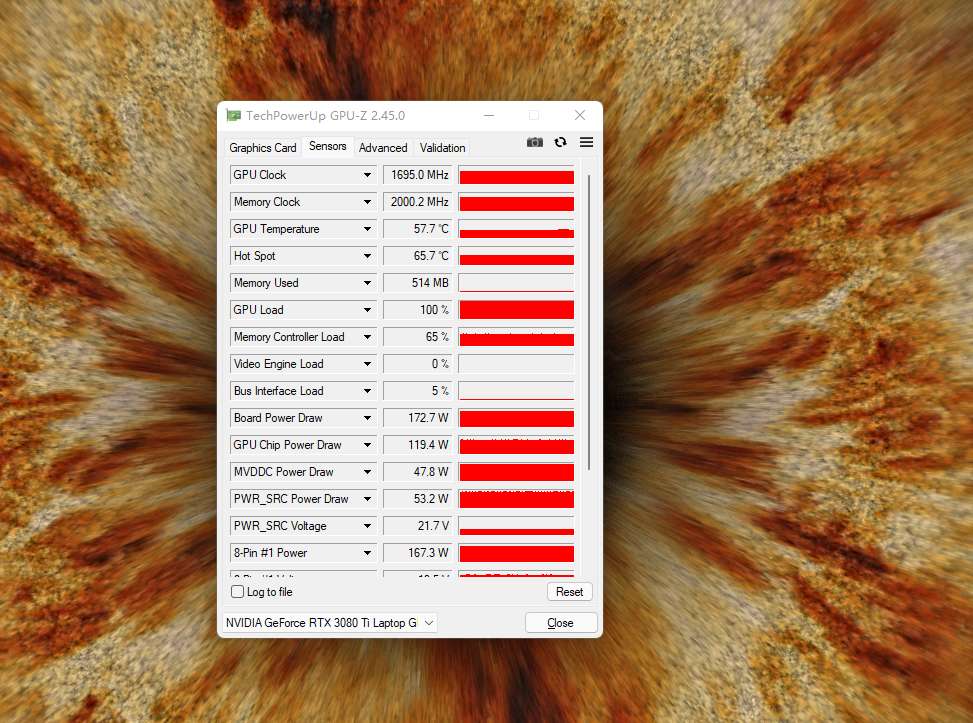Screen dimensions: 973x723
Task: Click the 8-Pin #1 Power graph
Action: tap(516, 553)
